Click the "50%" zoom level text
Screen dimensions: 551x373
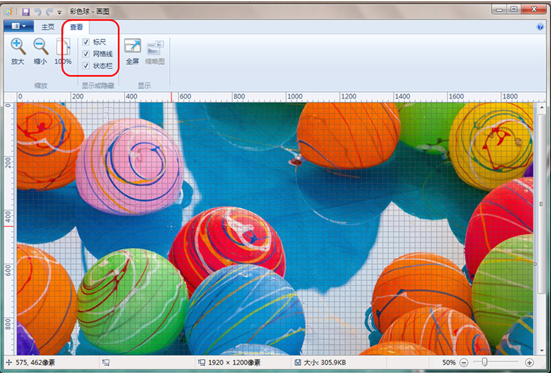point(449,362)
